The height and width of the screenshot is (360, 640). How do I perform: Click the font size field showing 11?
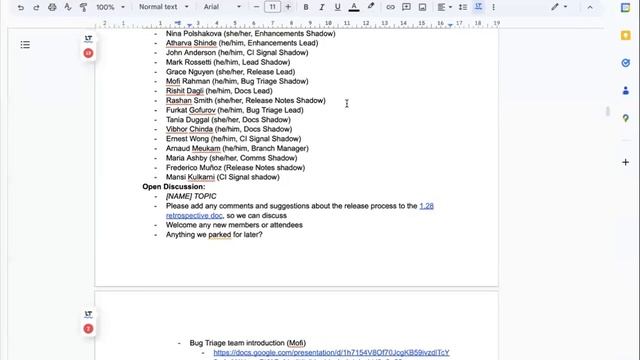pyautogui.click(x=272, y=7)
